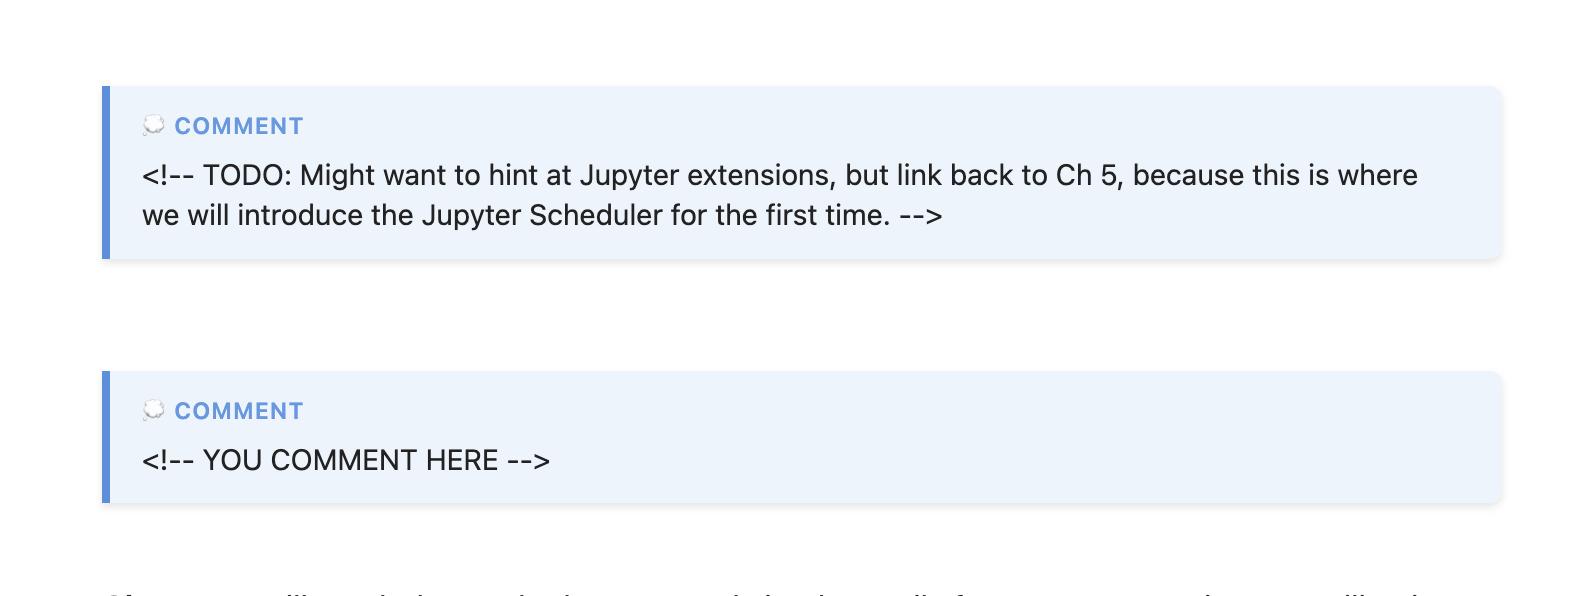Click the word TODO: in the first comment
Image resolution: width=1580 pixels, height=596 pixels.
click(x=247, y=175)
